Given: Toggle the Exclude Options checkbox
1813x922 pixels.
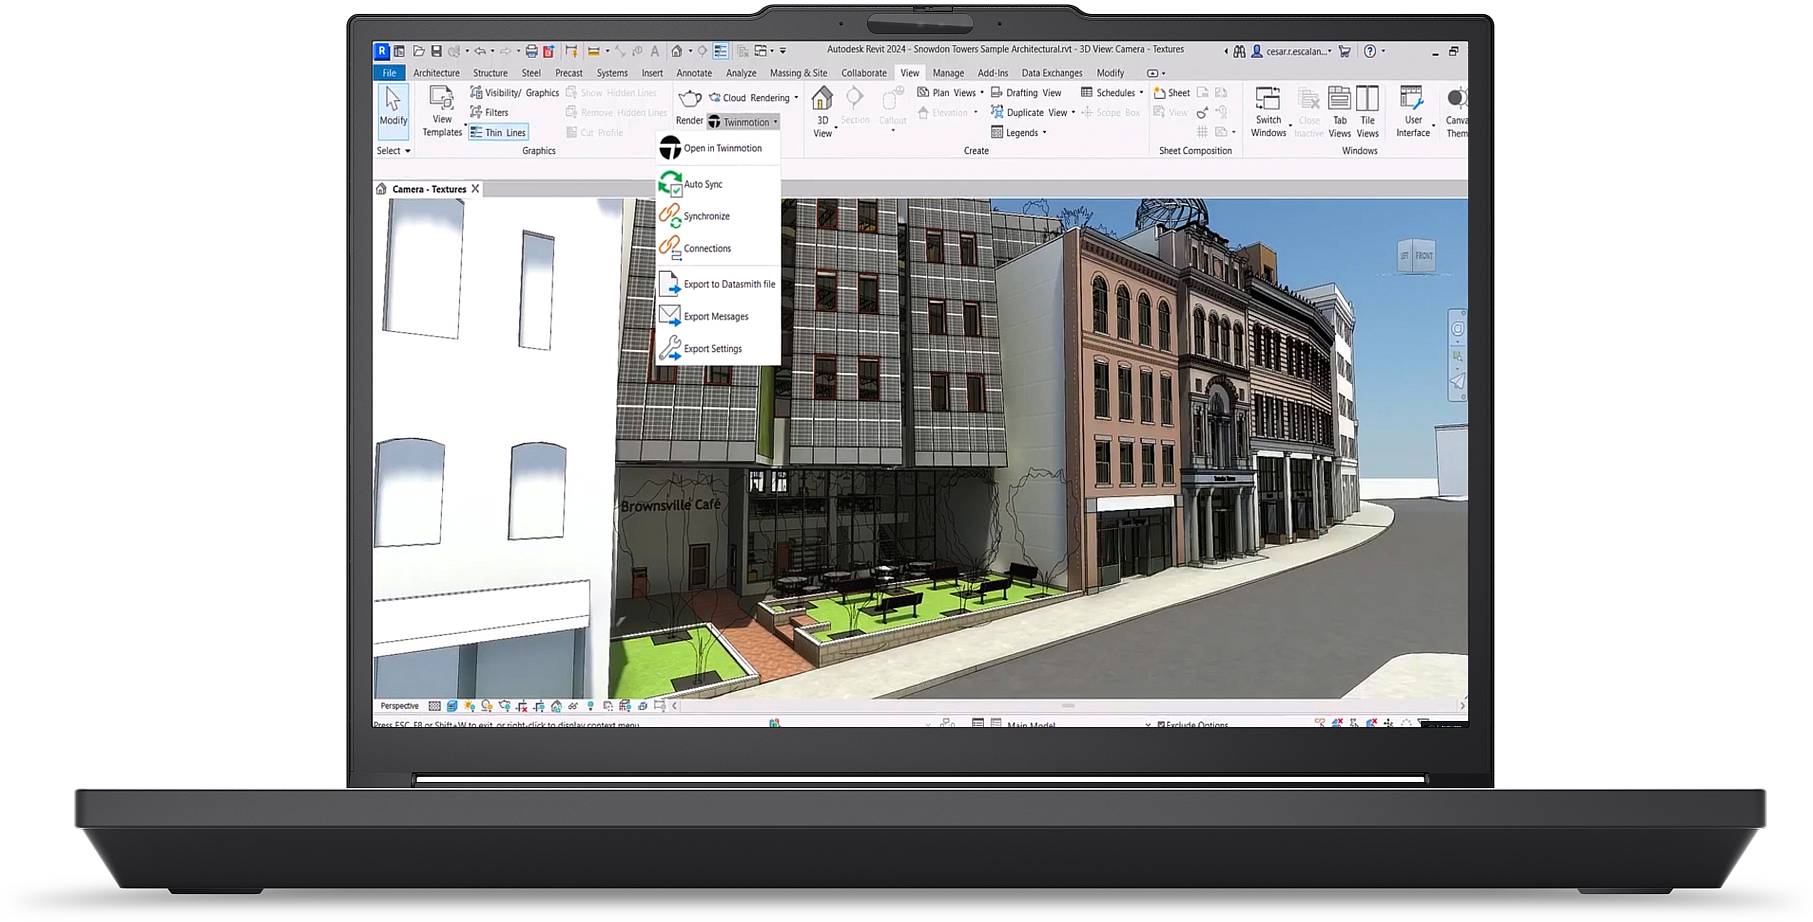Looking at the screenshot, I should tap(1161, 724).
